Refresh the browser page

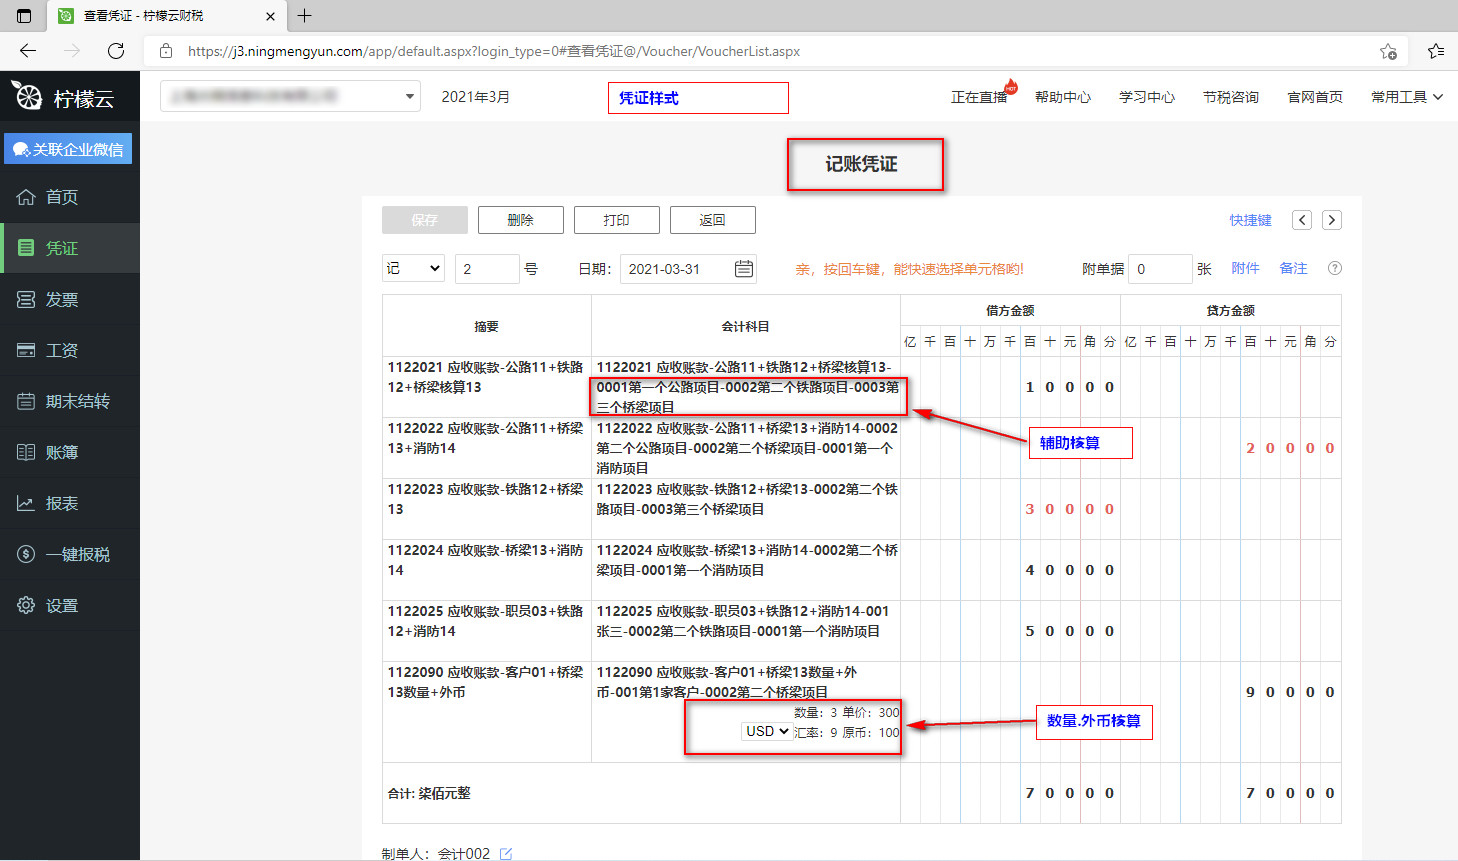[x=116, y=51]
